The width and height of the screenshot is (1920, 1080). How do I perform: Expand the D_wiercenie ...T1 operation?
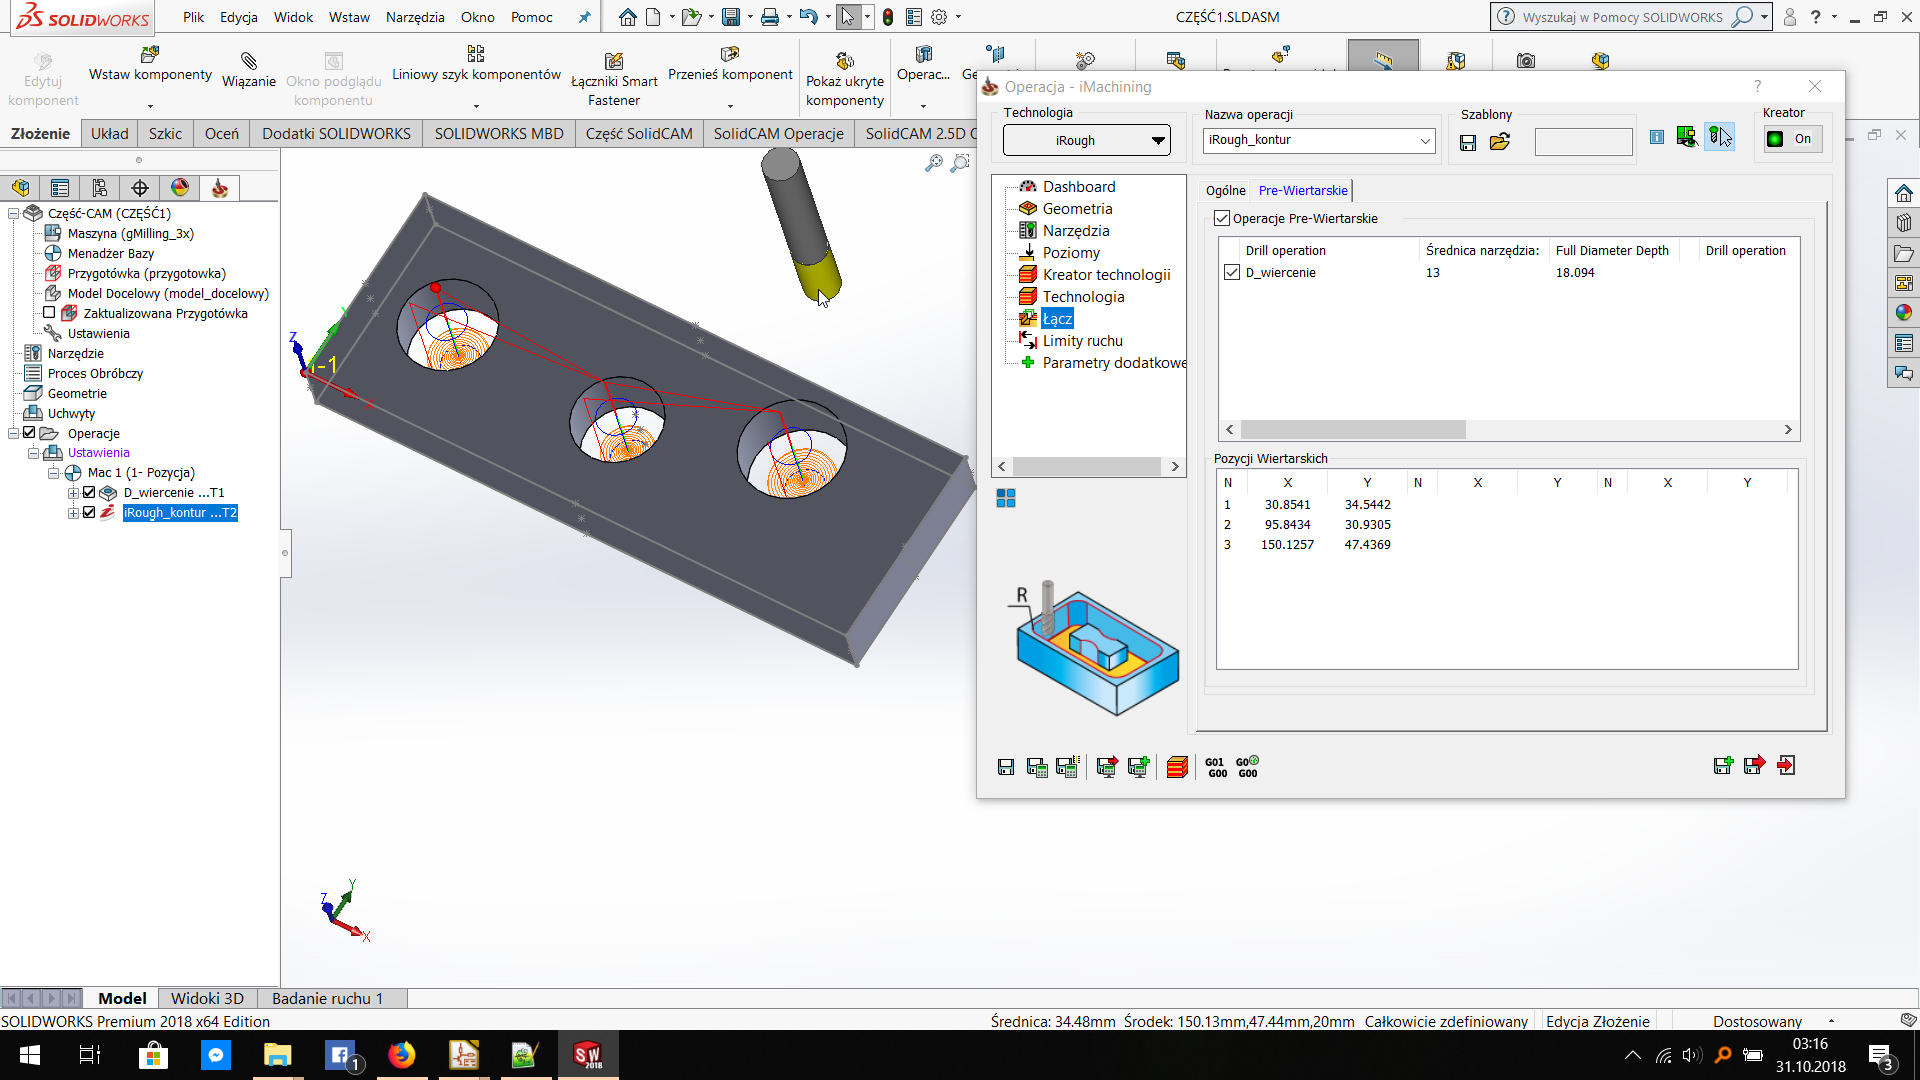click(x=73, y=493)
